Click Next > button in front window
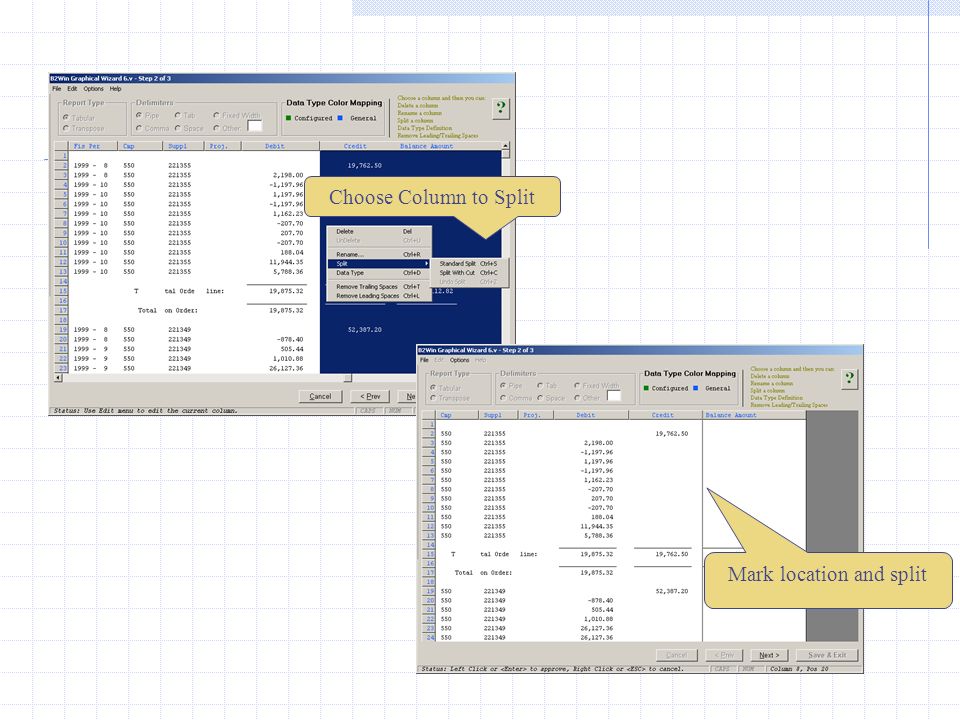 [769, 655]
